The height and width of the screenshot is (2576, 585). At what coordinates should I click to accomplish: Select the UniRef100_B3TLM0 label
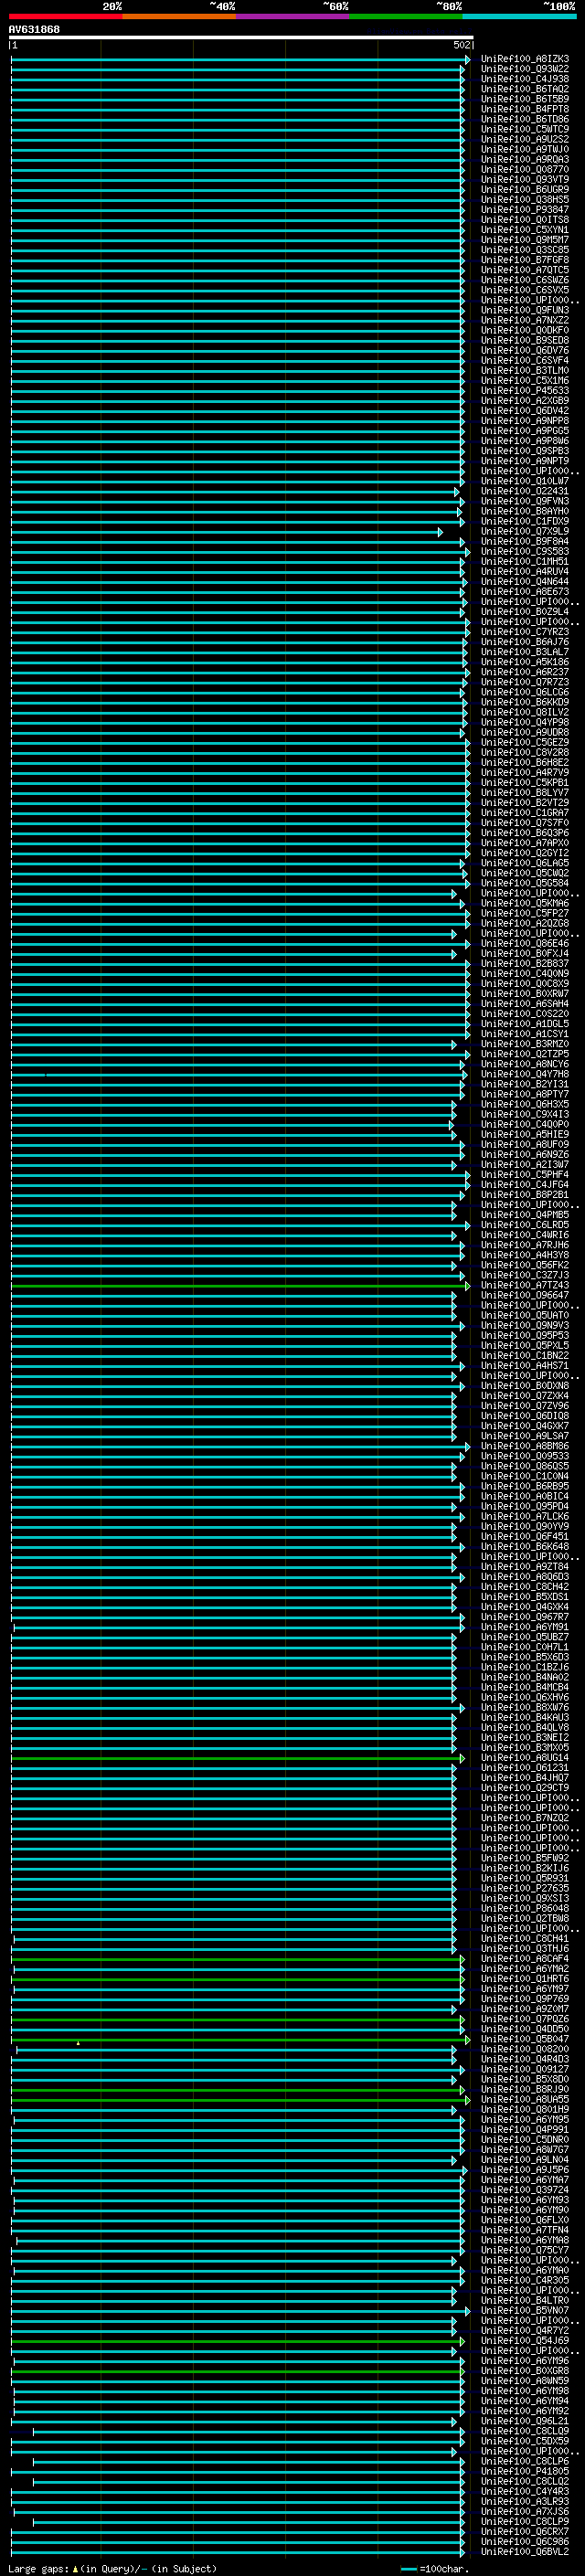(524, 371)
